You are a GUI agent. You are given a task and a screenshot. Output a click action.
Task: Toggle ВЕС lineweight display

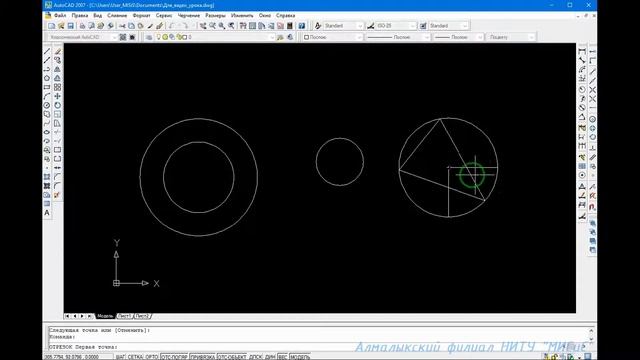(x=282, y=357)
